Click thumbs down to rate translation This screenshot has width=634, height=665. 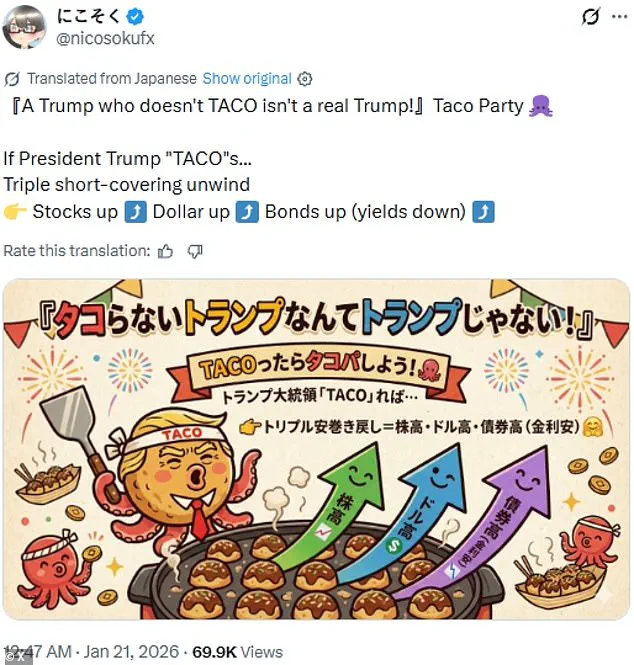point(195,251)
